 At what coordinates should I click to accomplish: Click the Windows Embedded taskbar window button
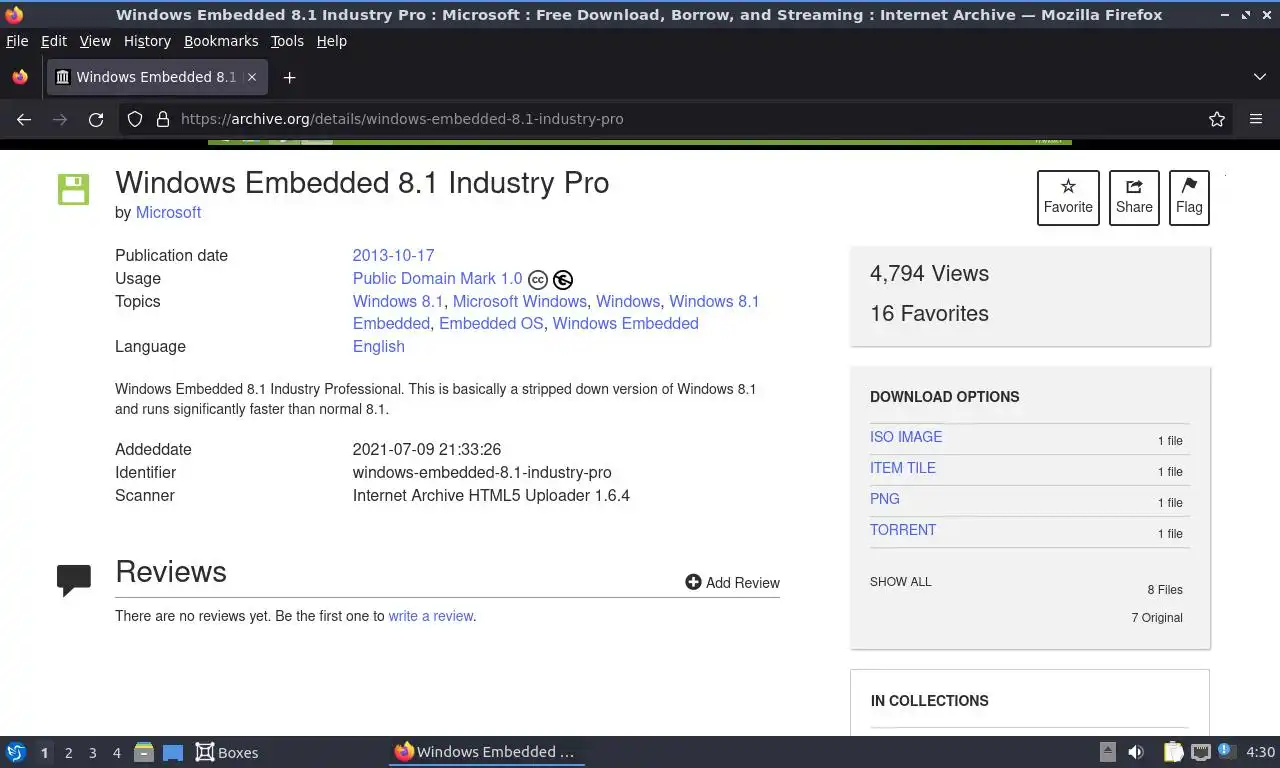(486, 752)
